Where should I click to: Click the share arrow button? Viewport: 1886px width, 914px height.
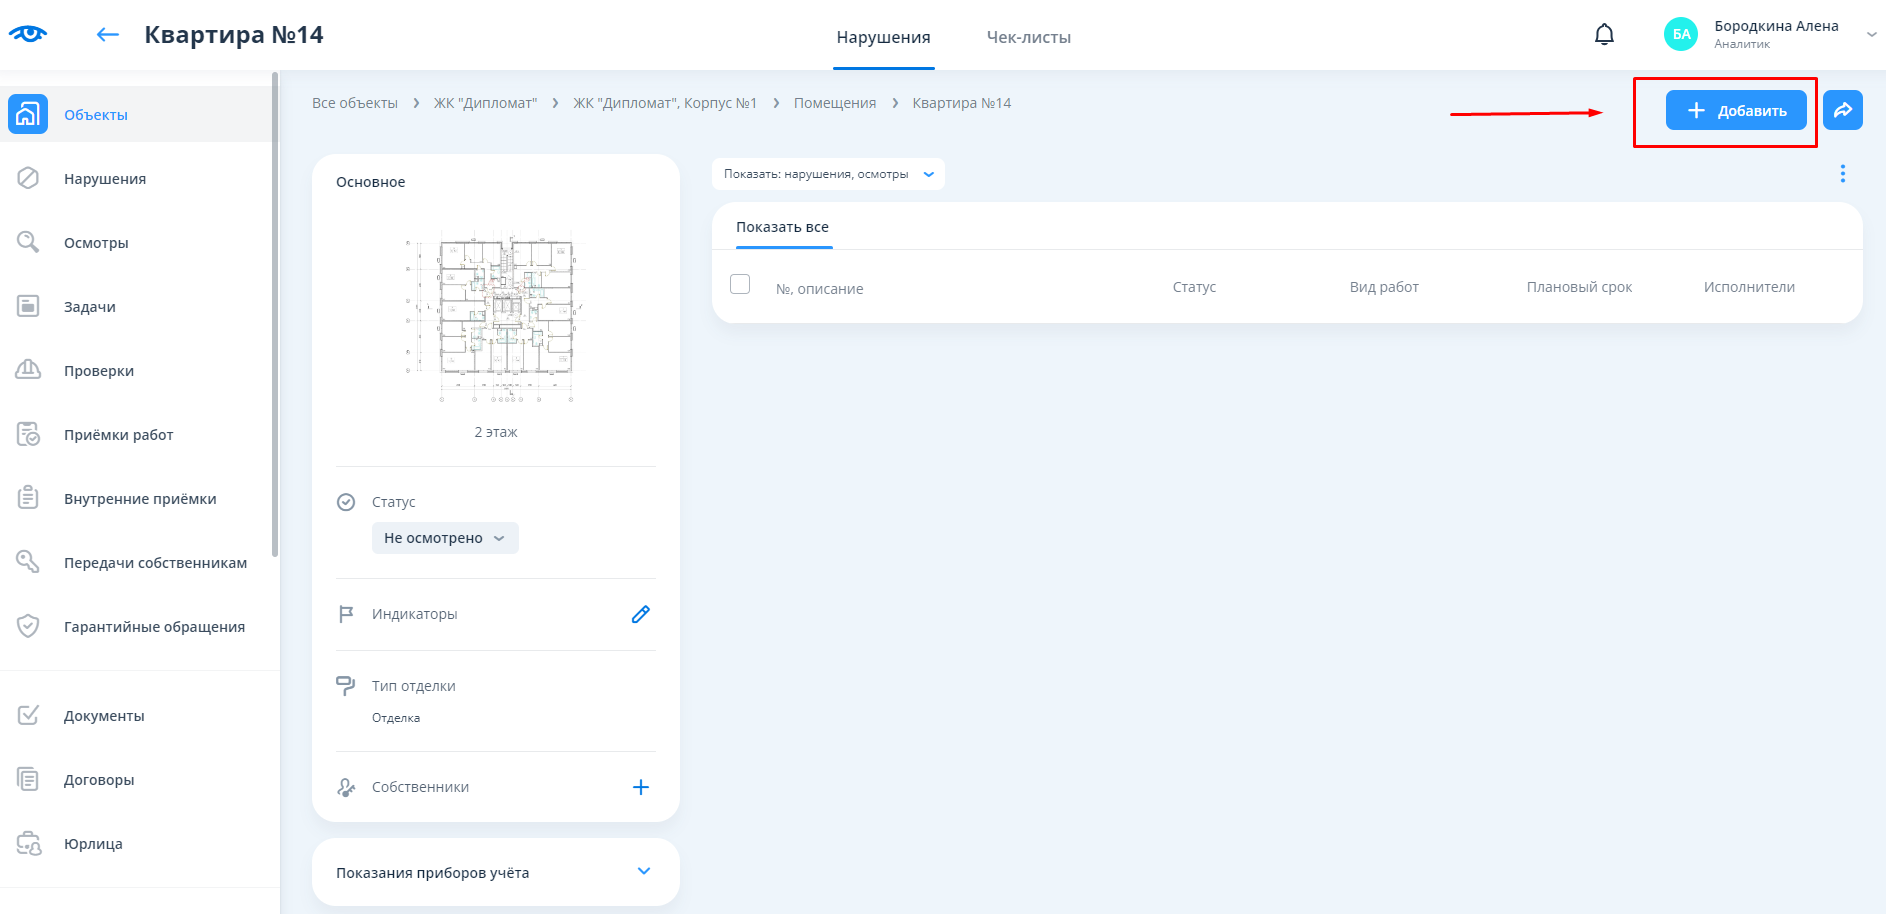point(1842,110)
